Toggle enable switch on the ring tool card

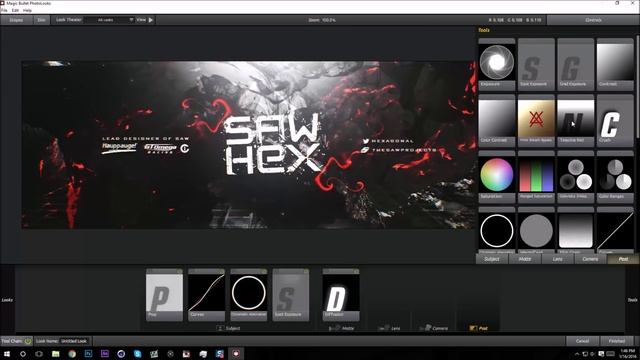coord(264,271)
